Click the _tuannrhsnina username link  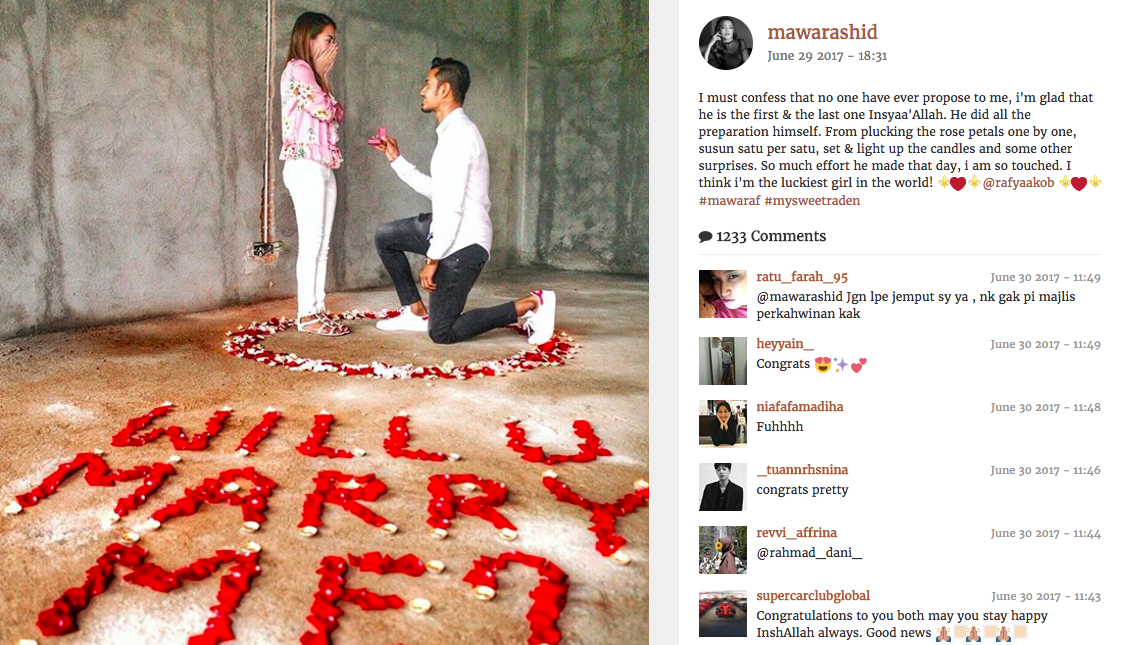pyautogui.click(x=802, y=469)
